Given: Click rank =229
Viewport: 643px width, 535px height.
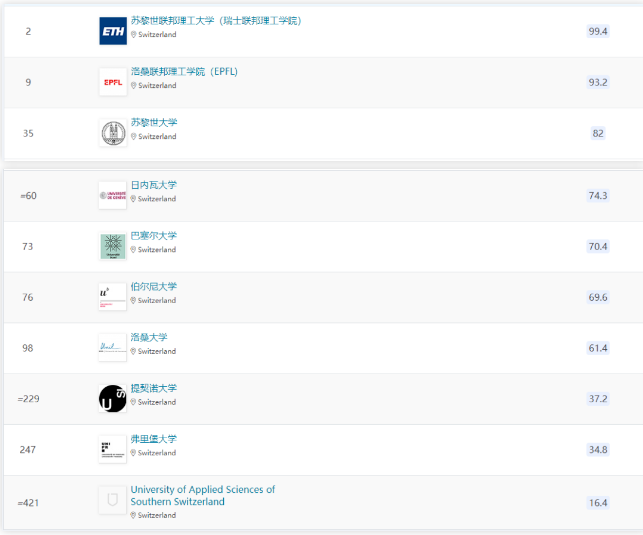Looking at the screenshot, I should tap(28, 398).
